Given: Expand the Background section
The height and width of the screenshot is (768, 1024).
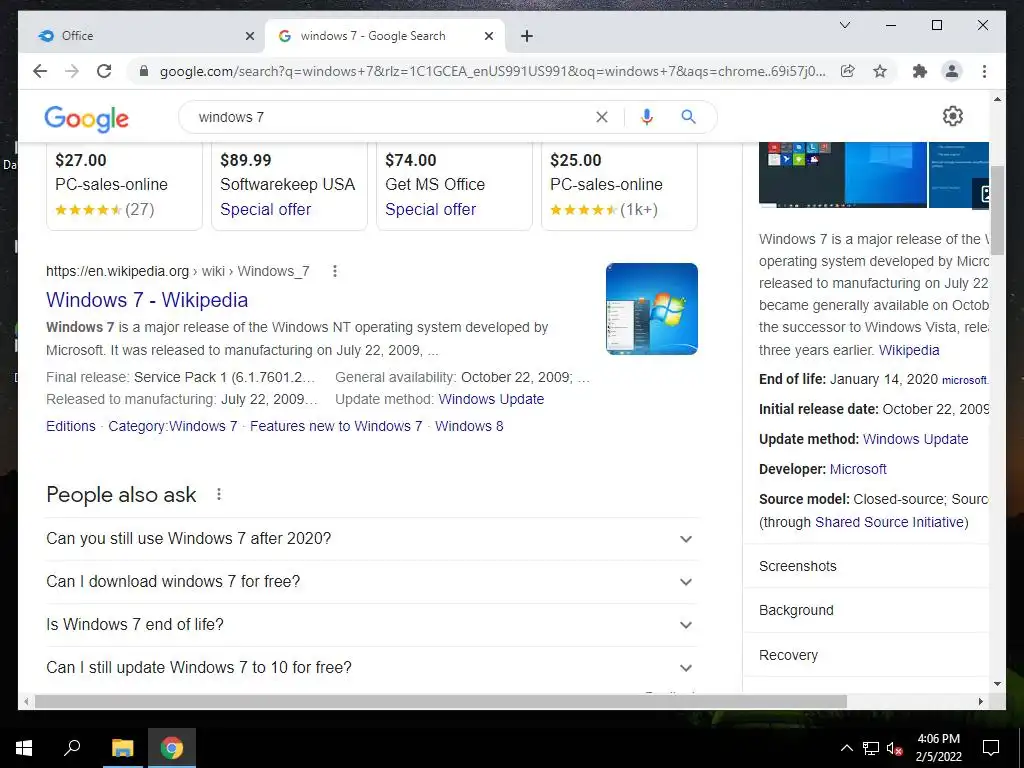Looking at the screenshot, I should click(x=867, y=610).
